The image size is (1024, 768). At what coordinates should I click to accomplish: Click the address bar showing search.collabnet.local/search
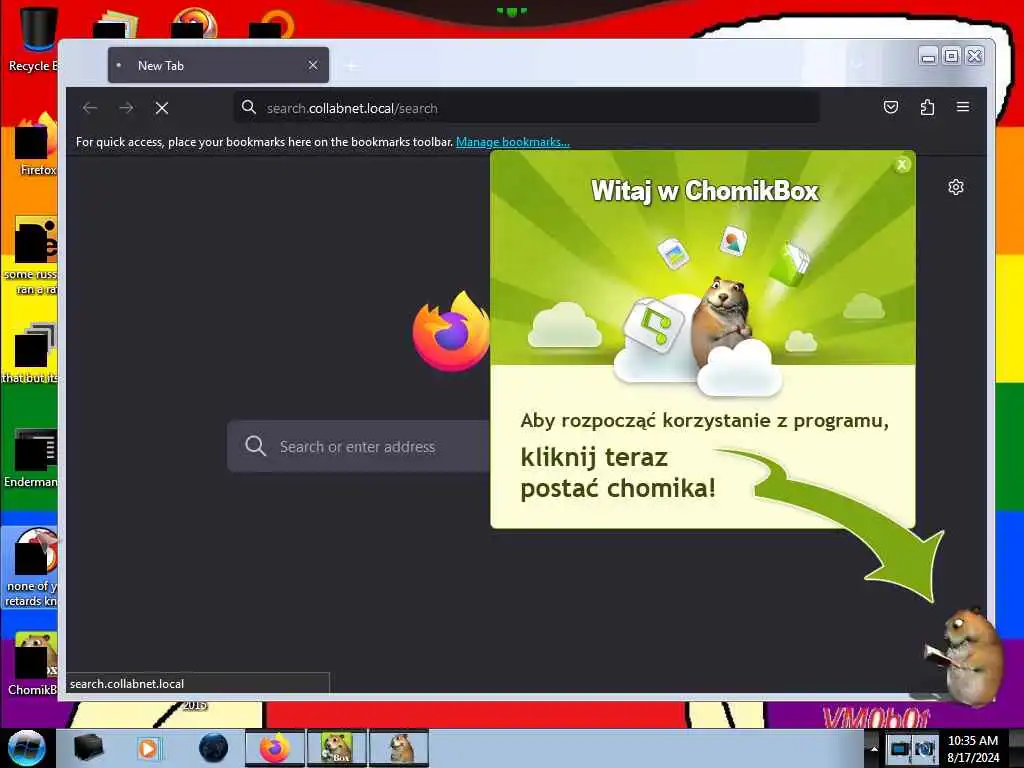coord(526,108)
